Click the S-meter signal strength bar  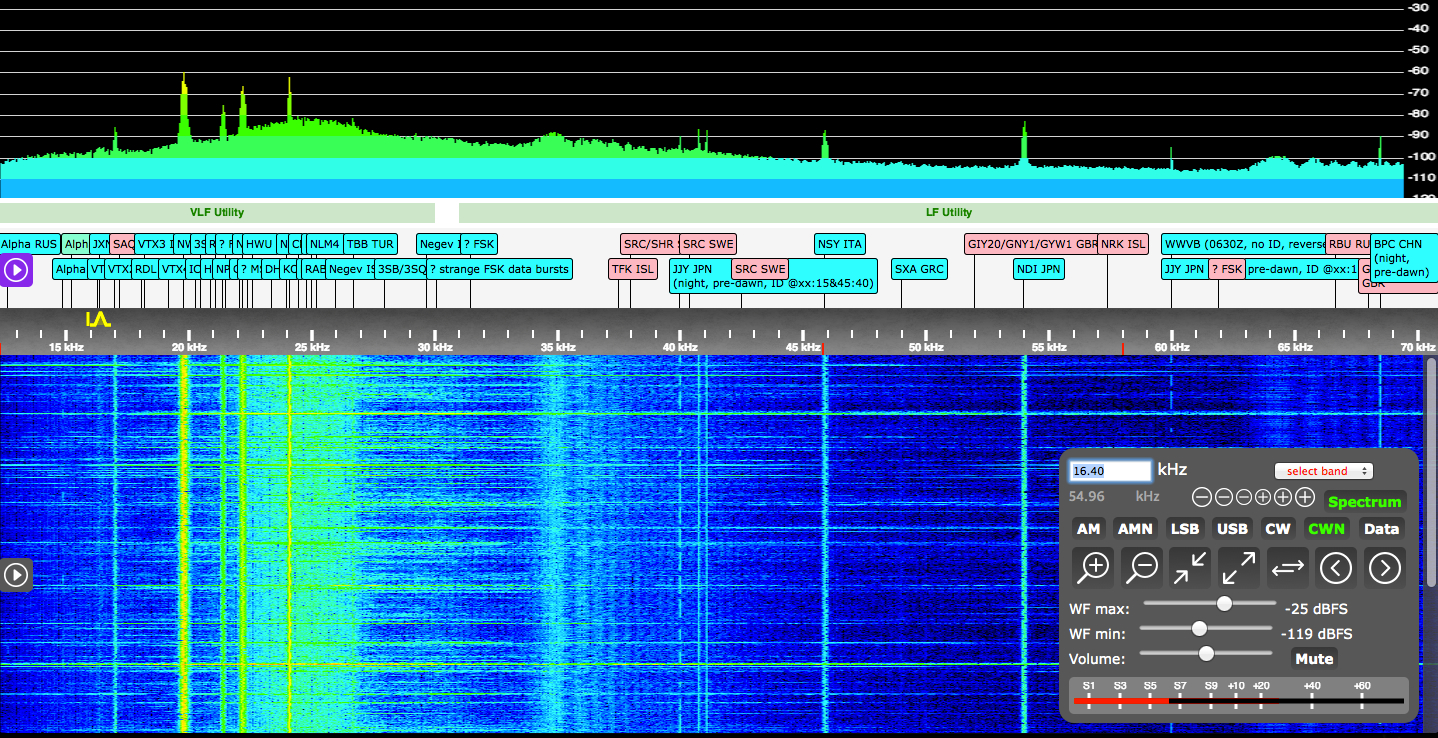pyautogui.click(x=1238, y=700)
